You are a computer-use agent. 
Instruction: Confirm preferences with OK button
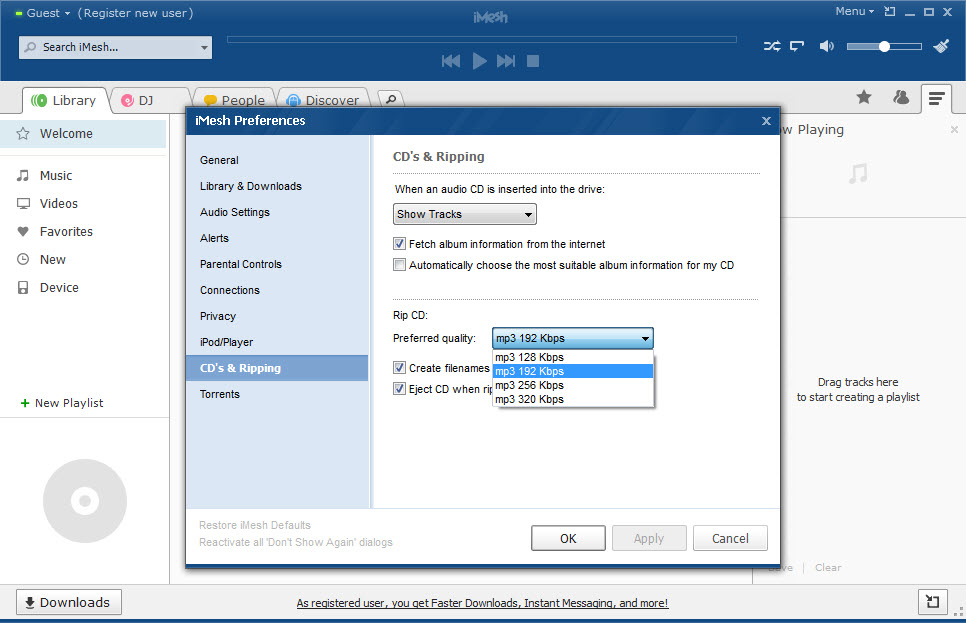coord(568,539)
